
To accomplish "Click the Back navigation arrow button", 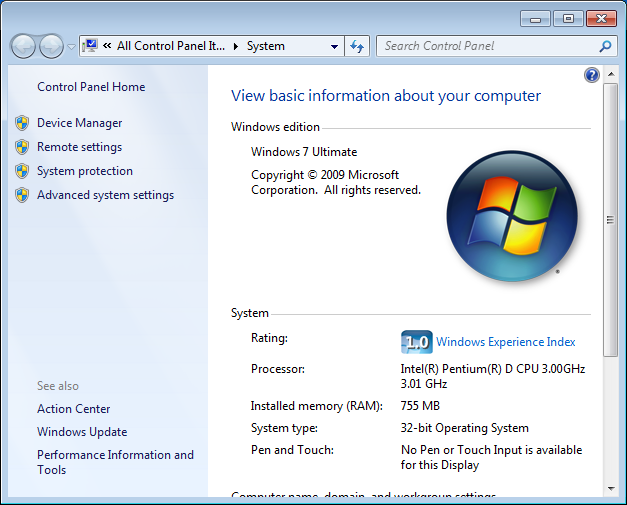I will [23, 46].
